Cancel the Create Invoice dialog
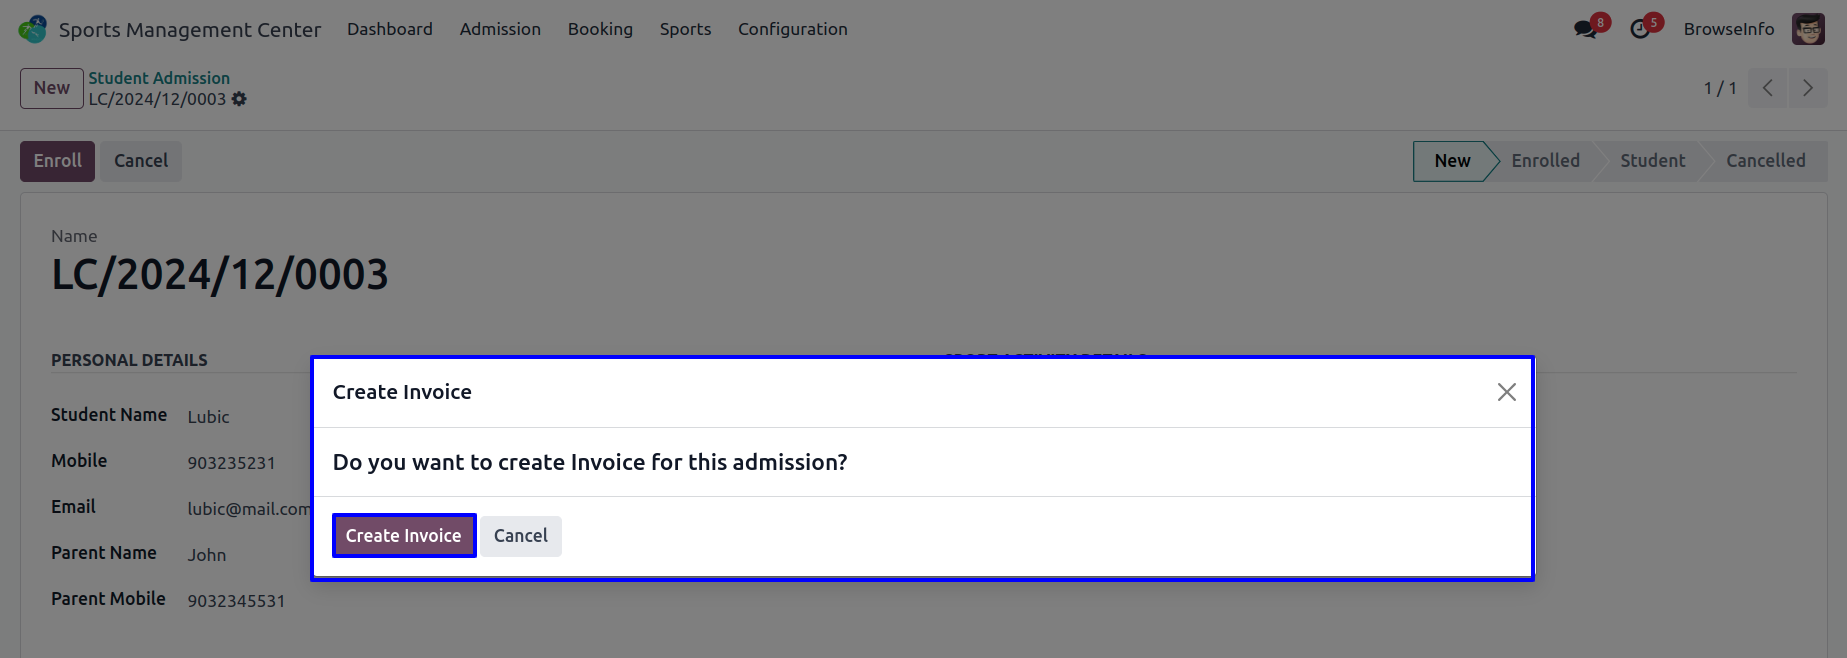 (521, 536)
